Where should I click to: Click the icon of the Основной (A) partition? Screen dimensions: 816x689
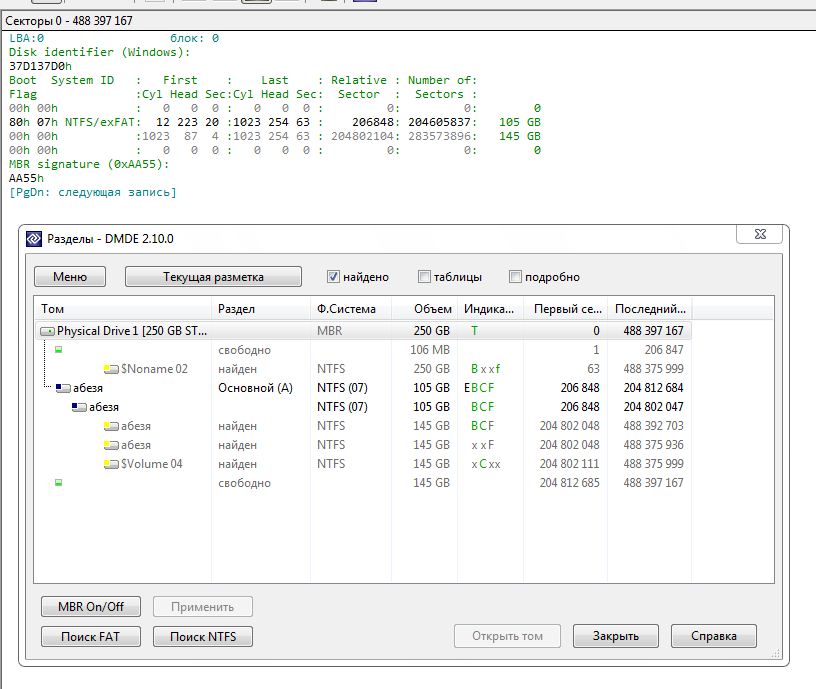click(64, 388)
